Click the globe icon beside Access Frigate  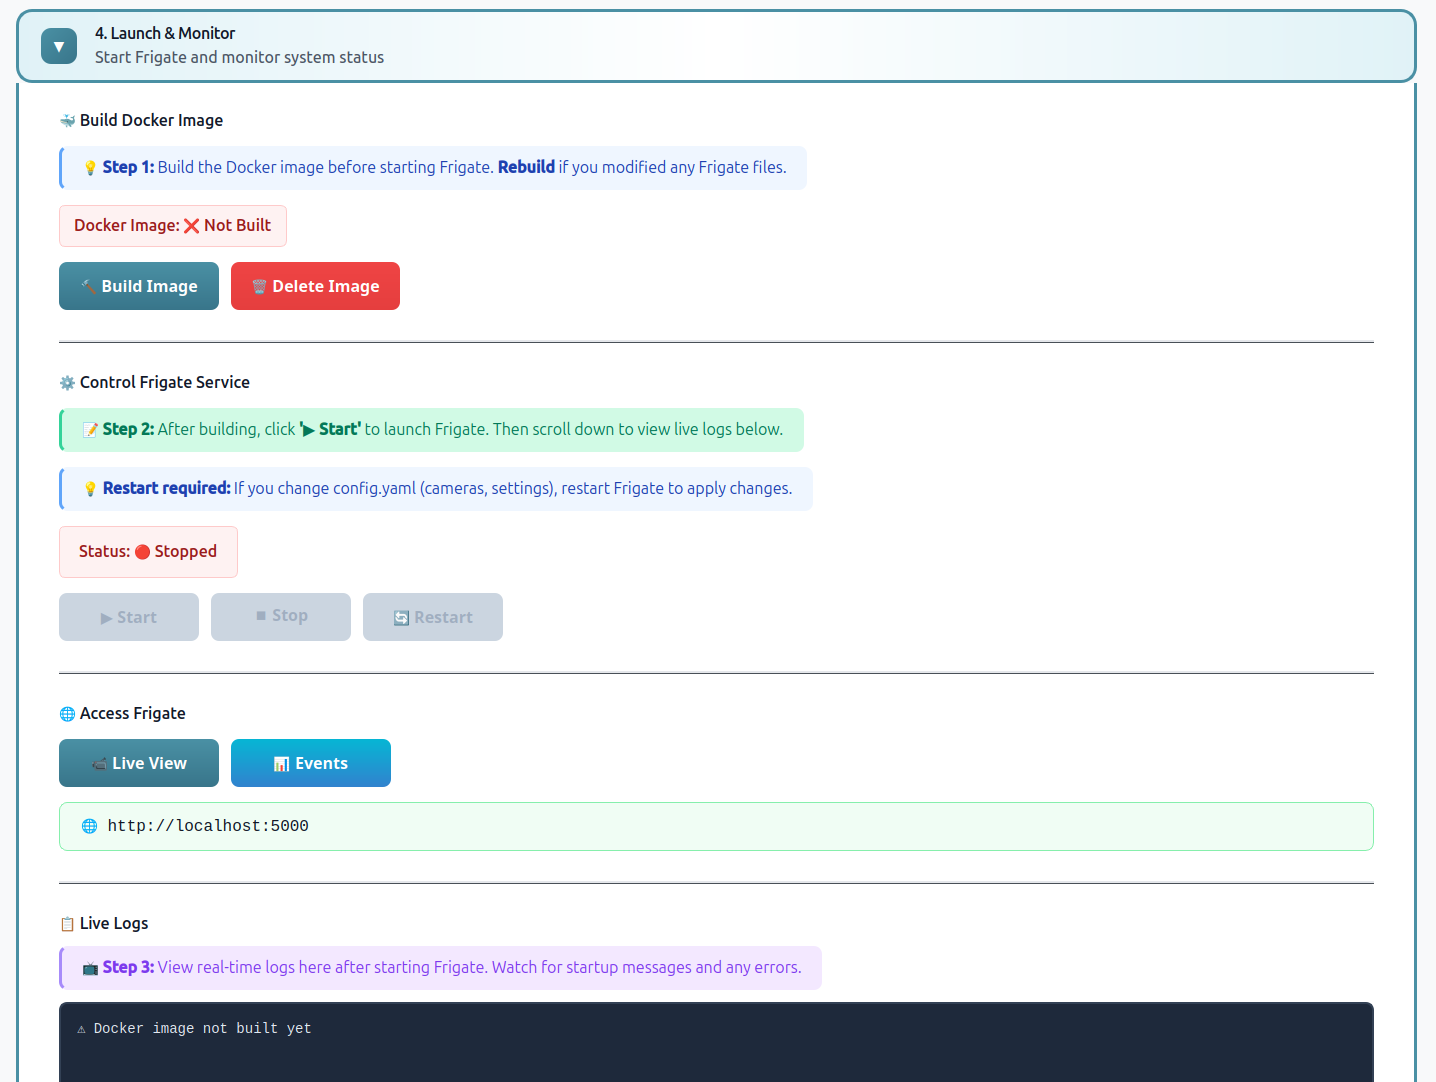(x=67, y=714)
